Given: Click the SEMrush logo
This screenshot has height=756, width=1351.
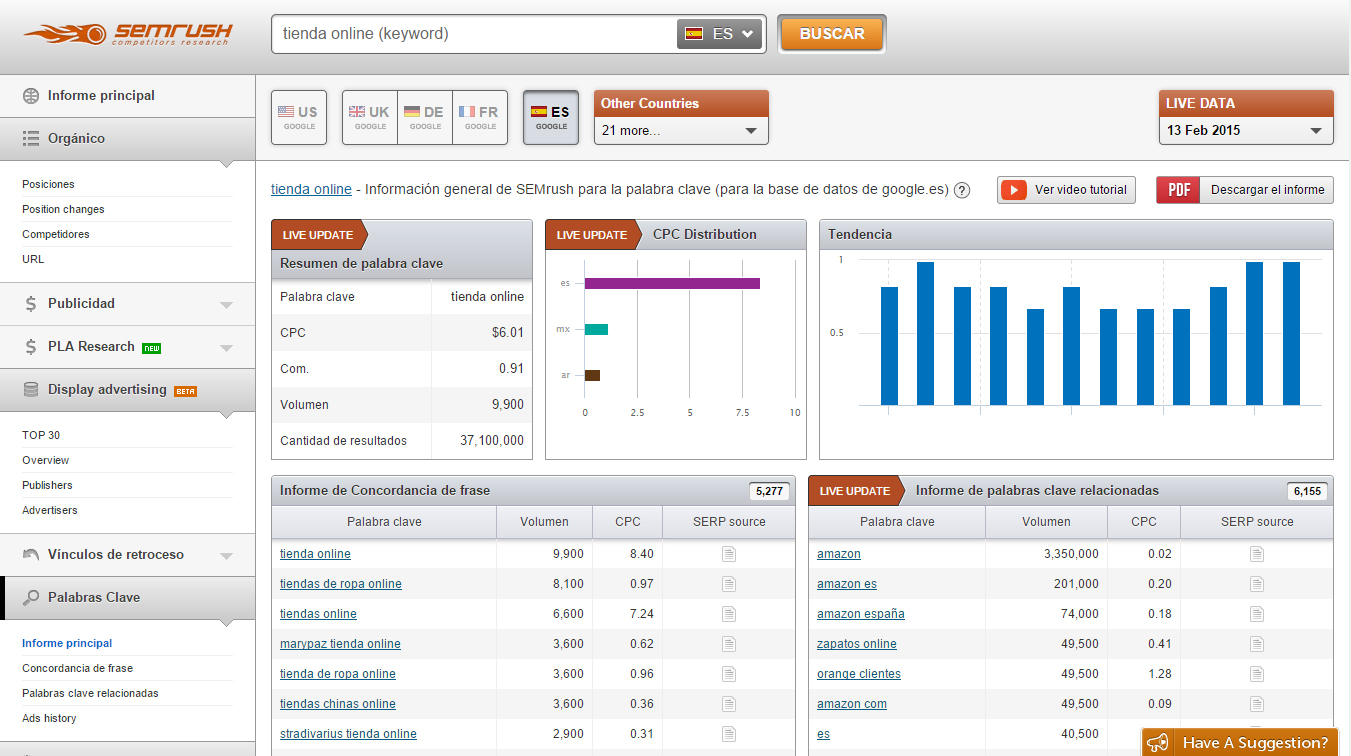Looking at the screenshot, I should (128, 33).
